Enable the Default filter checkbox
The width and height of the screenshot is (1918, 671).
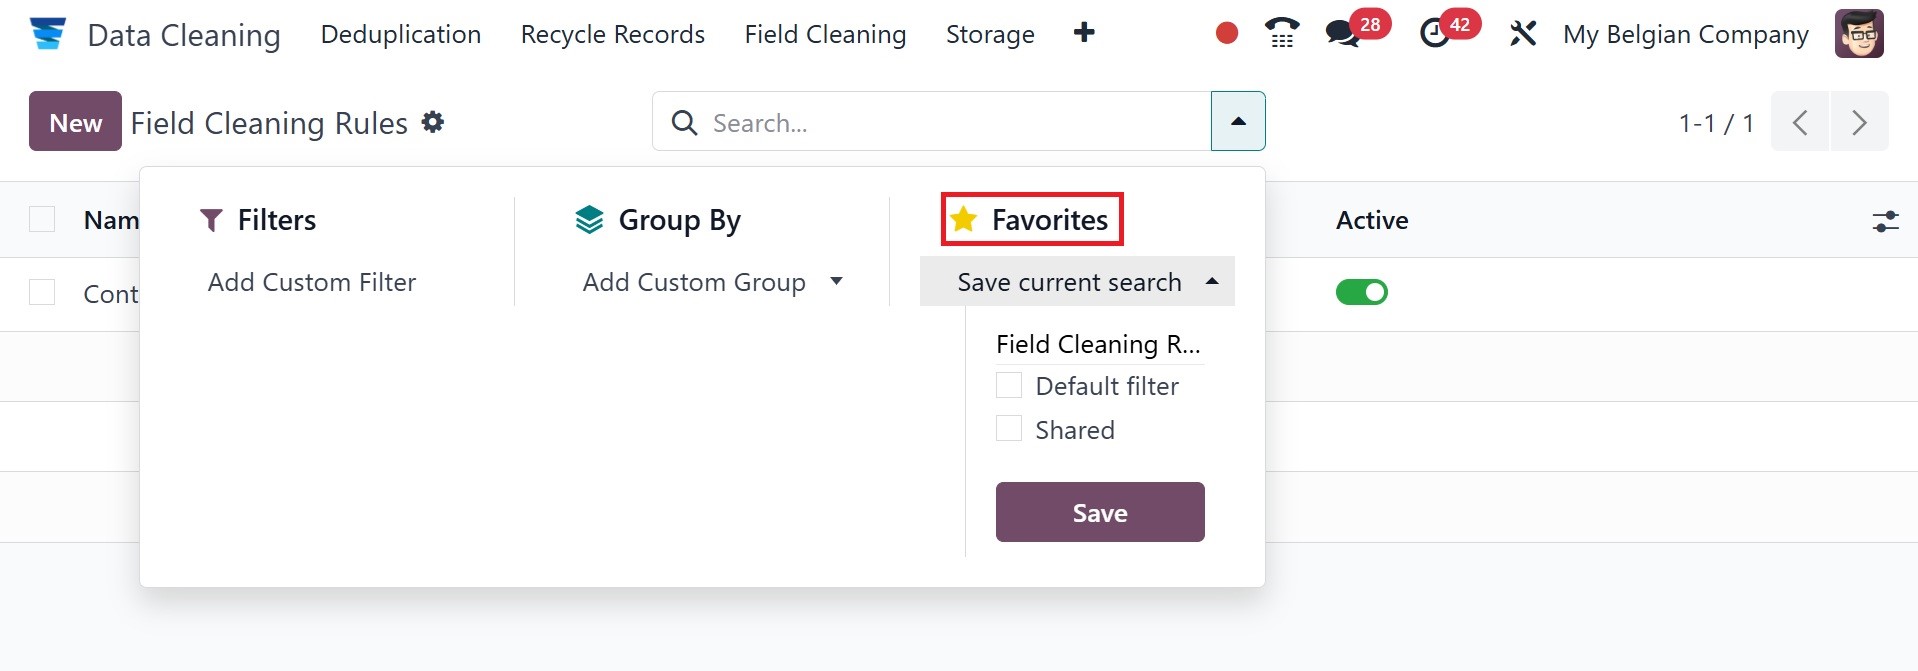pos(1009,386)
